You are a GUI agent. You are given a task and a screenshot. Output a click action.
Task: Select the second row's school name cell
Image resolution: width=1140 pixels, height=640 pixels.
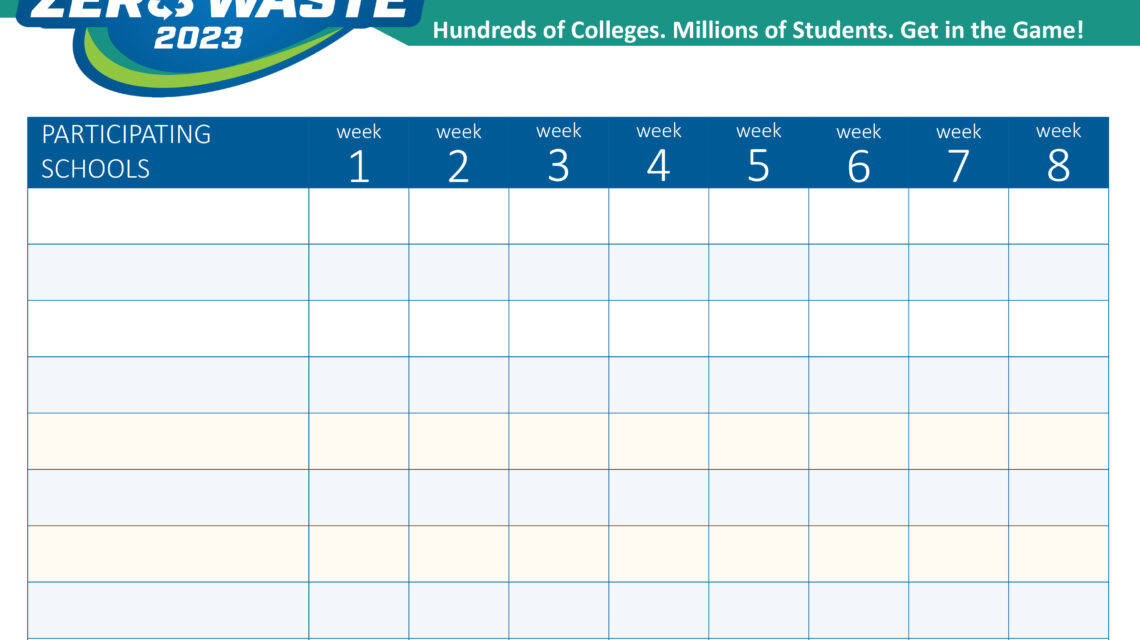pyautogui.click(x=167, y=272)
